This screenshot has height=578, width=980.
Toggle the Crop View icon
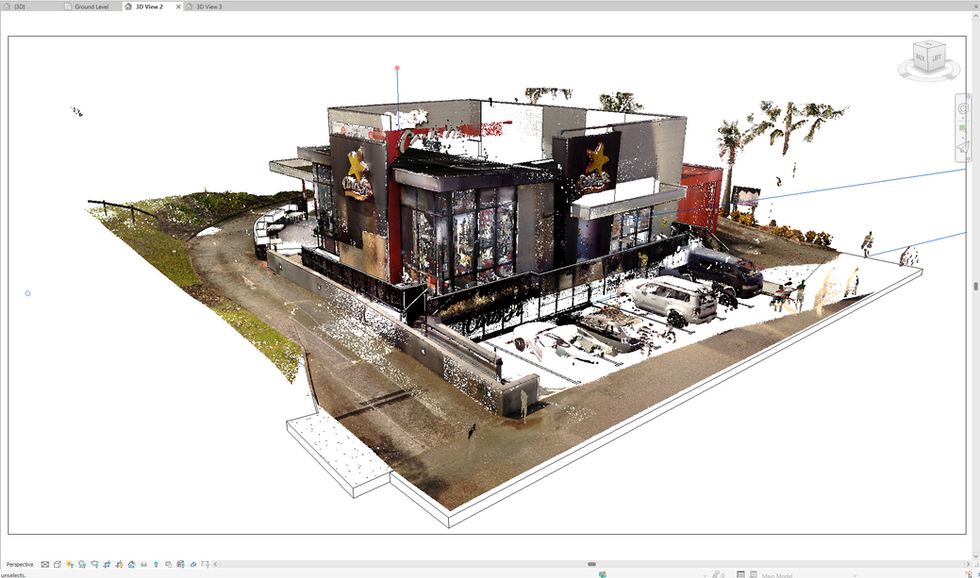[107, 564]
